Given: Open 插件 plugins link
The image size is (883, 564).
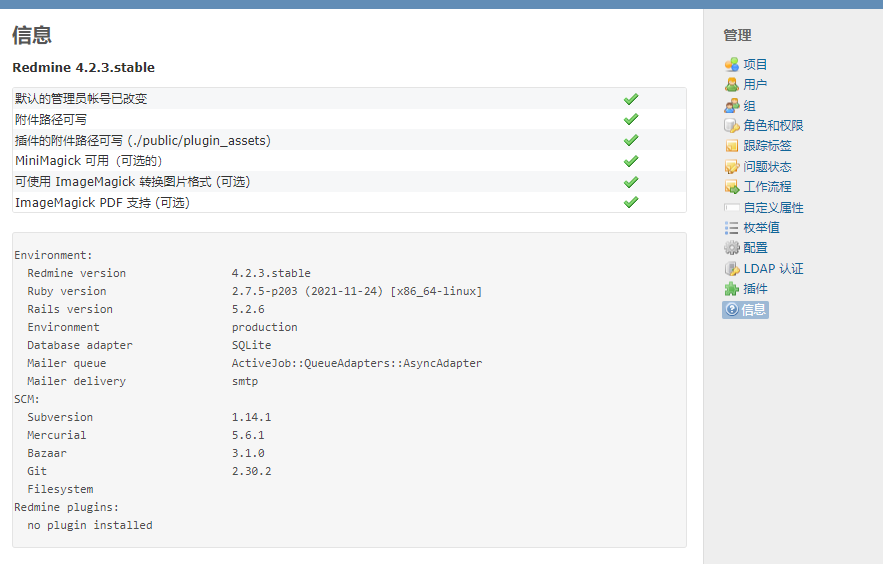Looking at the screenshot, I should [x=755, y=289].
